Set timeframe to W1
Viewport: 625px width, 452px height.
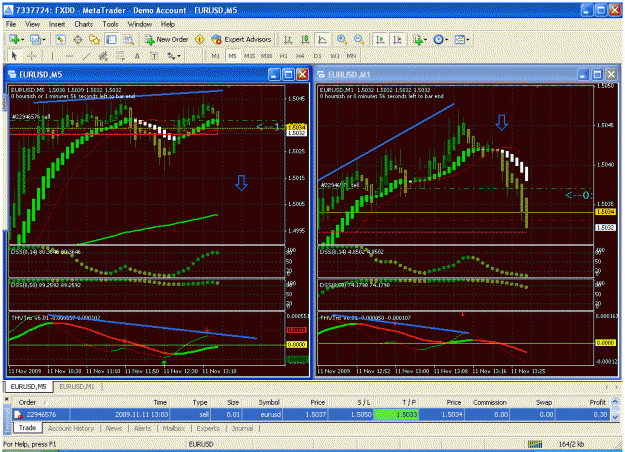click(334, 56)
